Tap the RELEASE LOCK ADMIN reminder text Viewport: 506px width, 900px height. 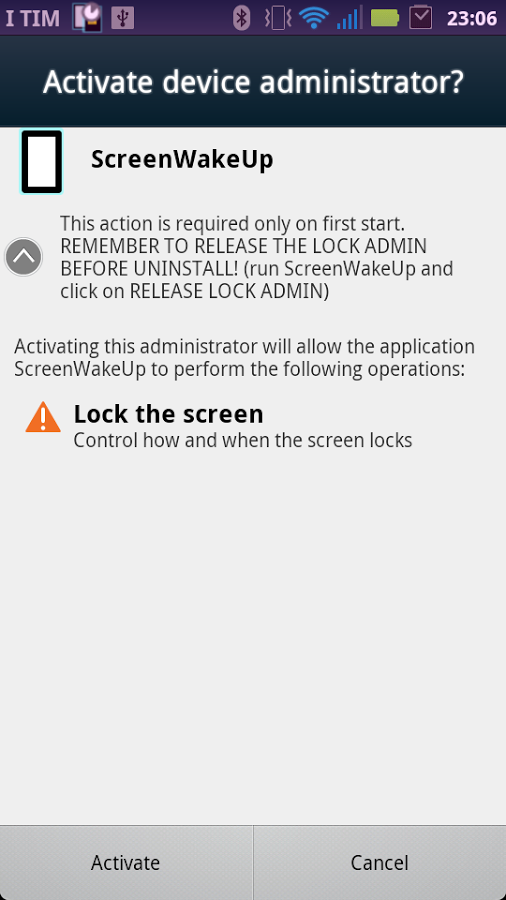click(256, 257)
